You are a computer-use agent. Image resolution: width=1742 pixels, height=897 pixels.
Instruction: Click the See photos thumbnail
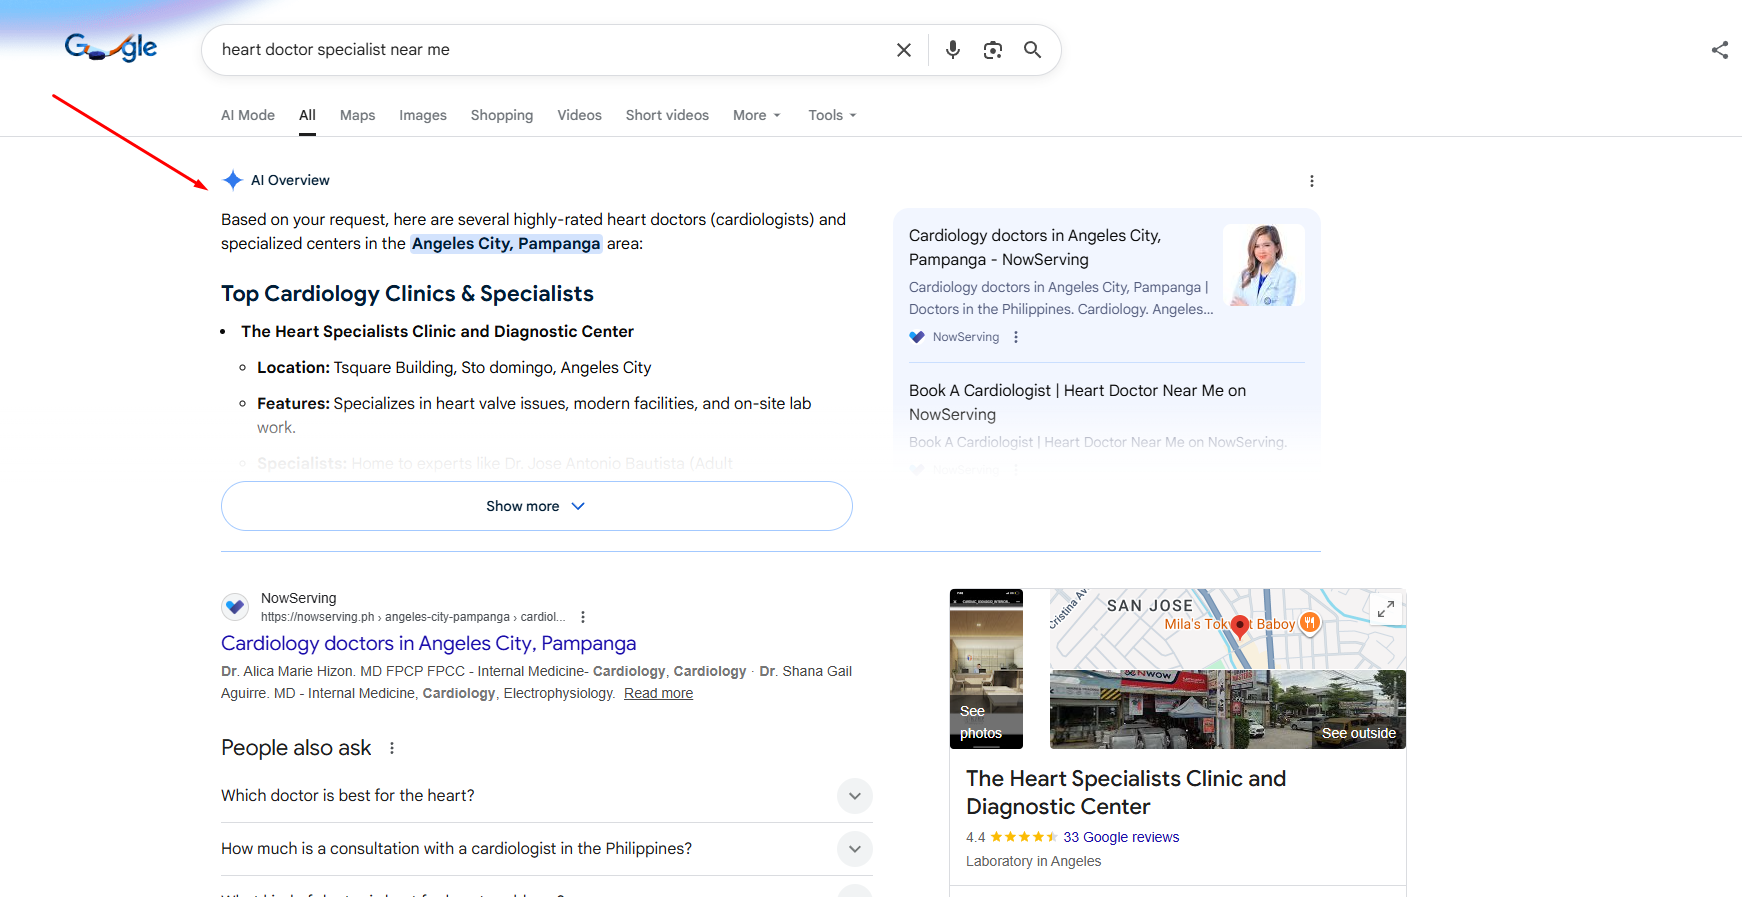click(x=986, y=669)
